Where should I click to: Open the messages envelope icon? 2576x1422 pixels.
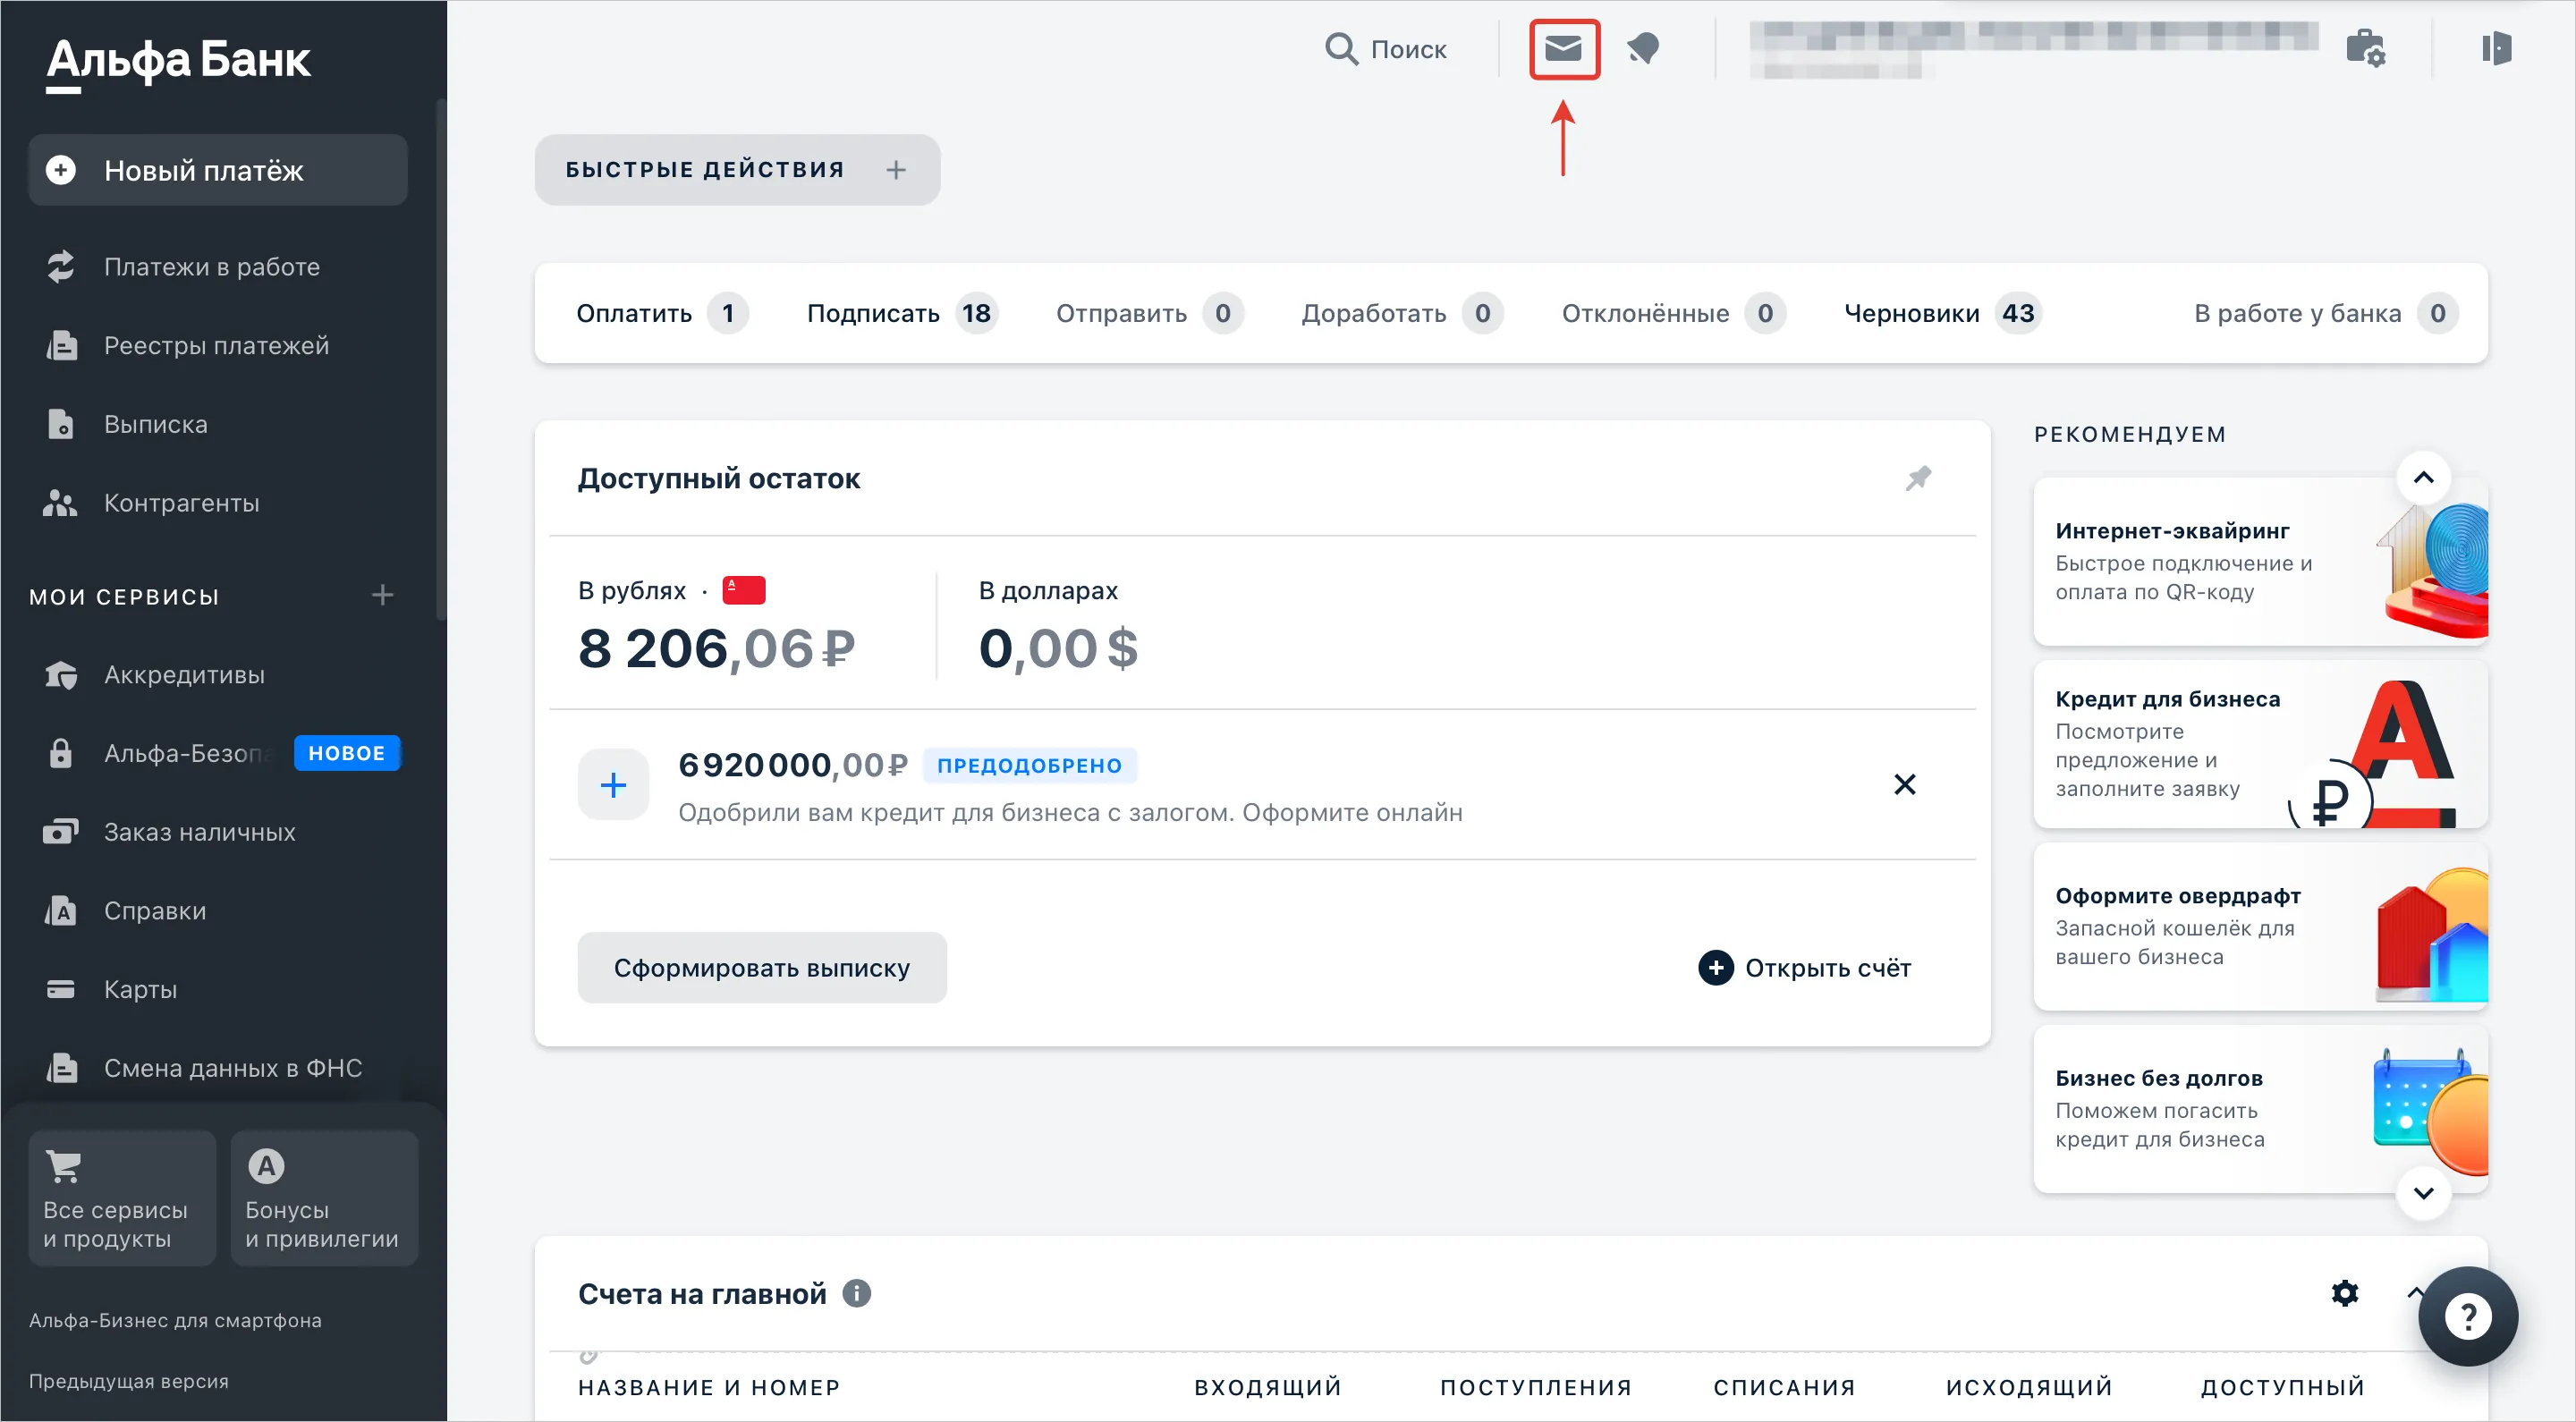click(1564, 48)
